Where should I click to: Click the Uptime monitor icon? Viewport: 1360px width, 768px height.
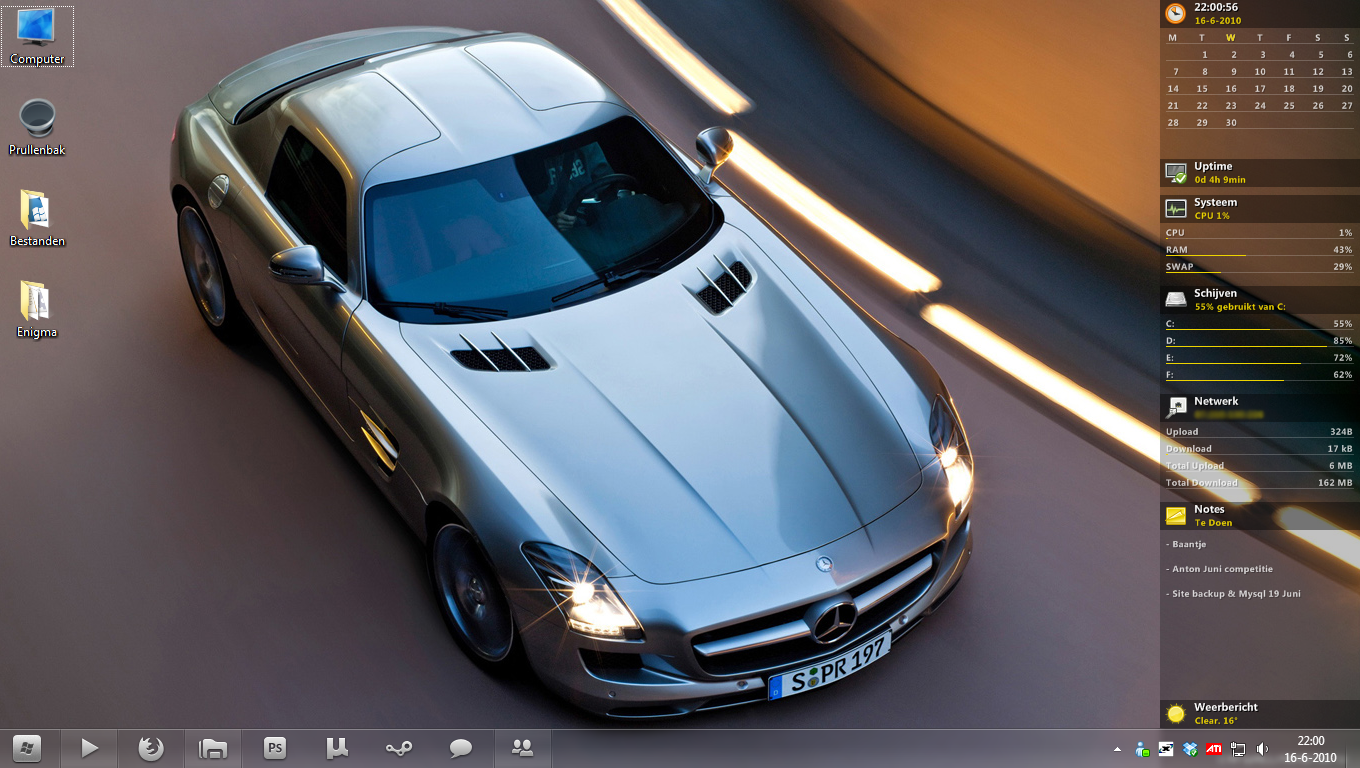1176,173
